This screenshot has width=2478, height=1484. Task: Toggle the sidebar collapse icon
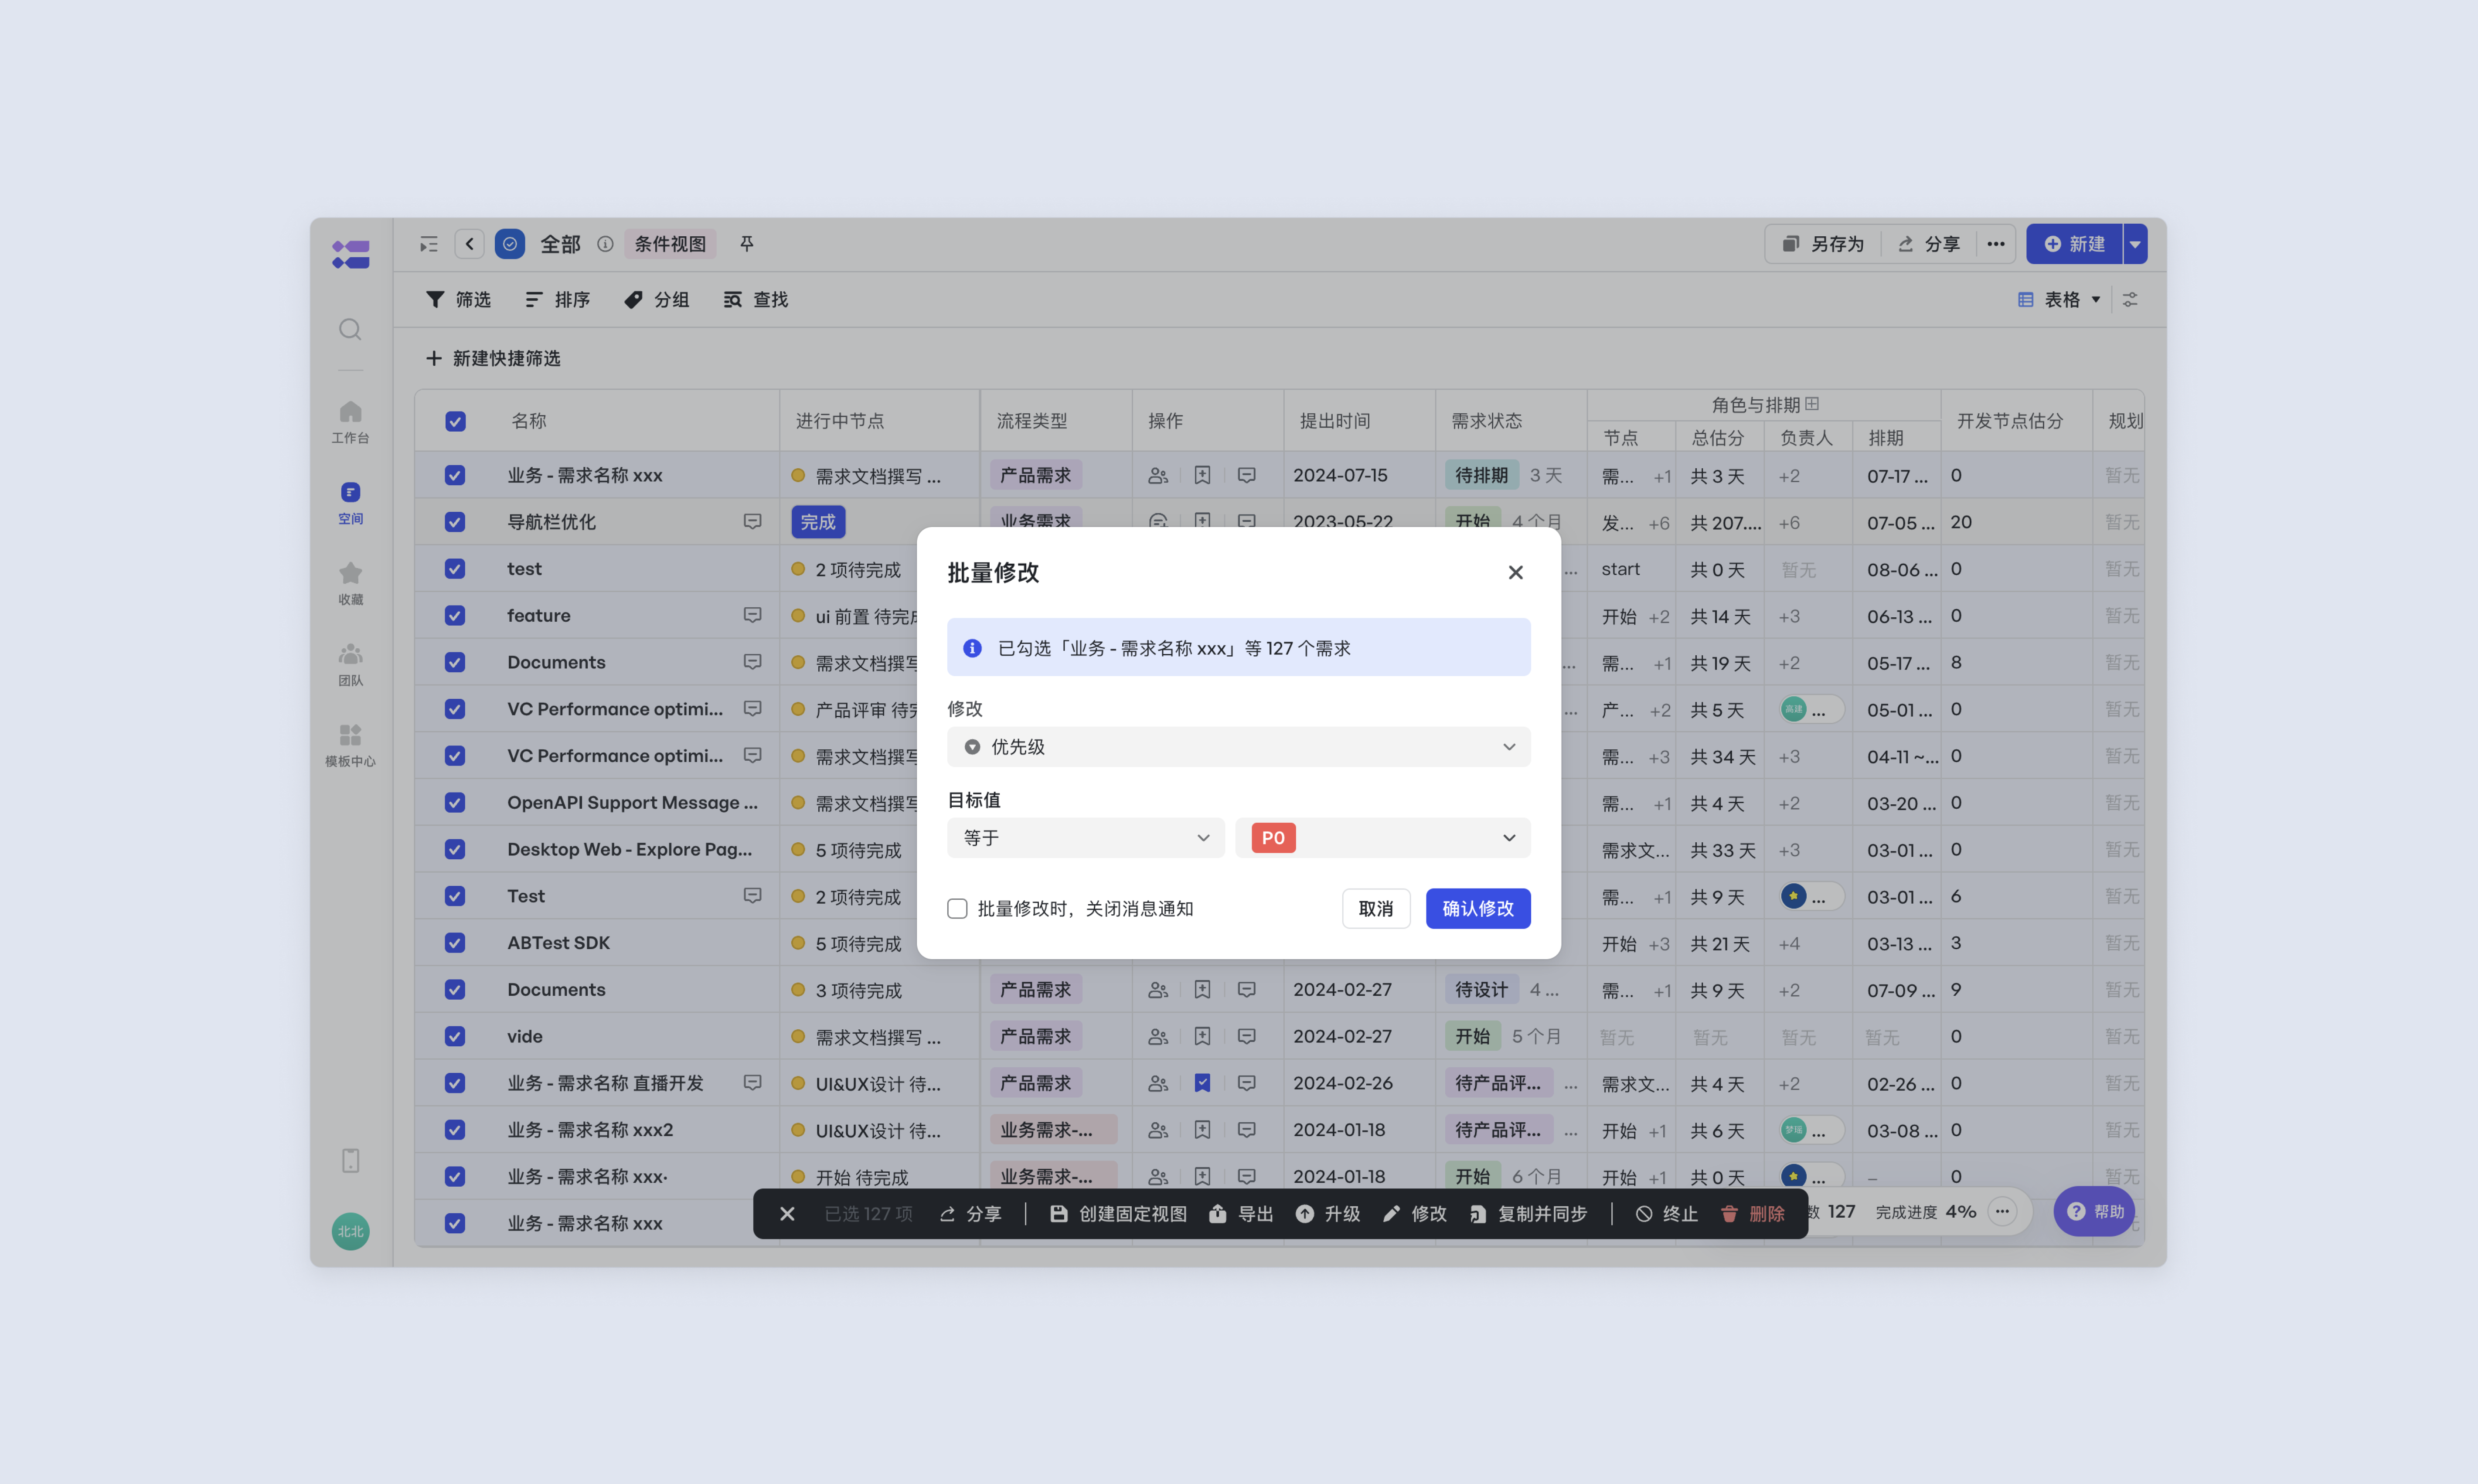point(429,244)
